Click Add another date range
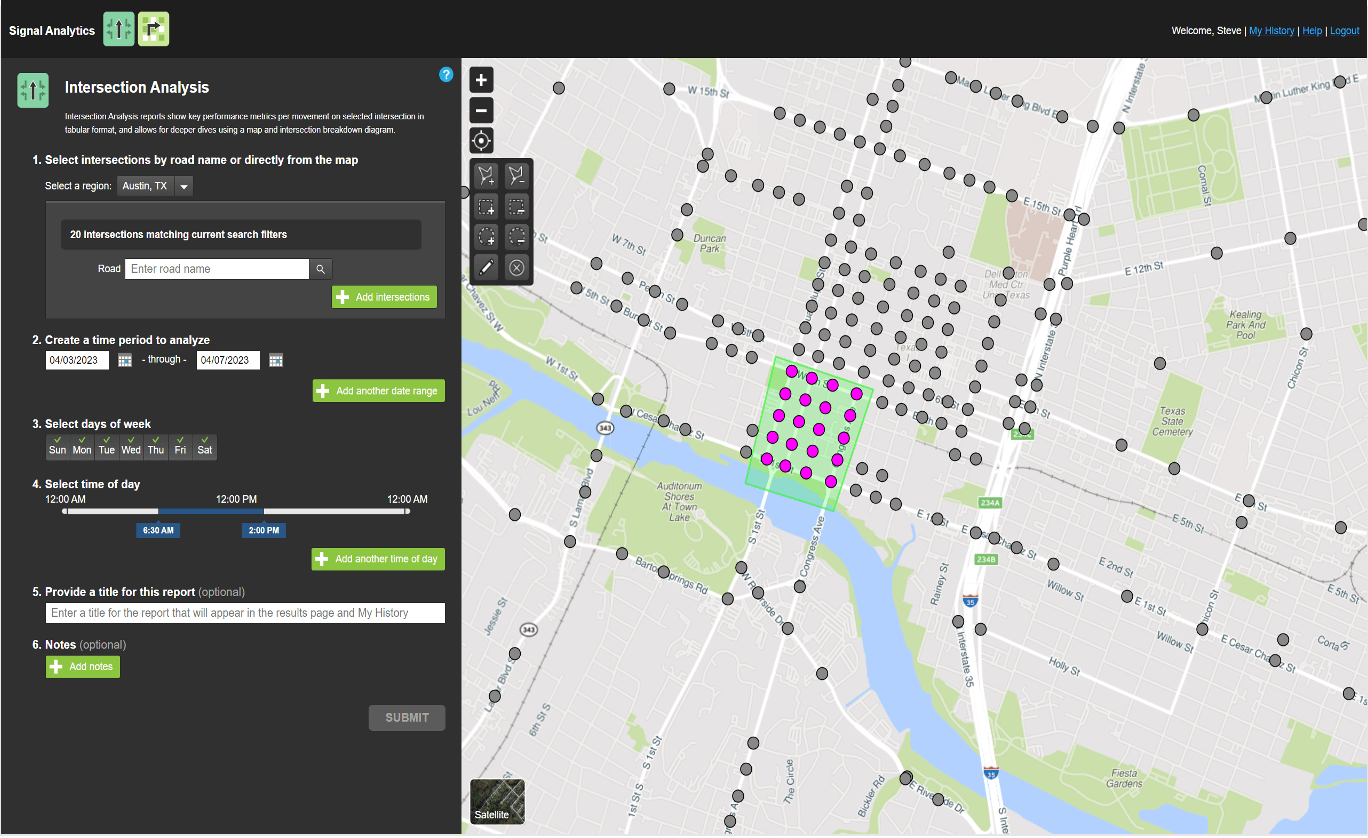Viewport: 1368px width, 838px height. click(x=379, y=391)
